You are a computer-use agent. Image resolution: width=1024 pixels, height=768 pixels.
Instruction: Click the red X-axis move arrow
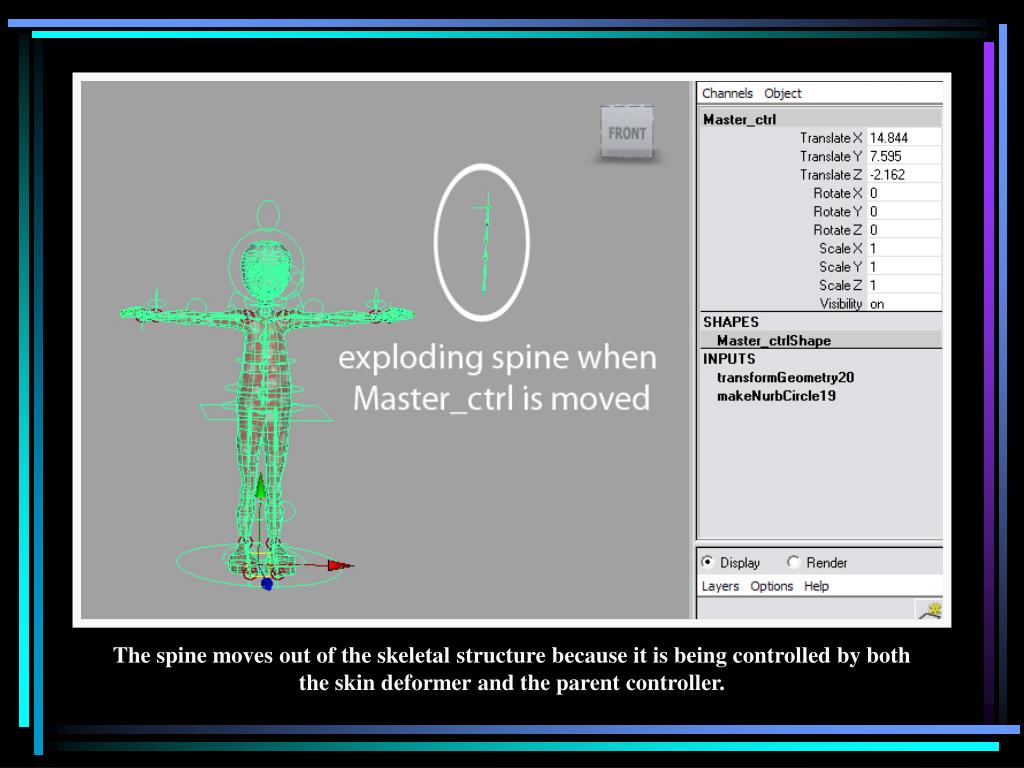[340, 566]
